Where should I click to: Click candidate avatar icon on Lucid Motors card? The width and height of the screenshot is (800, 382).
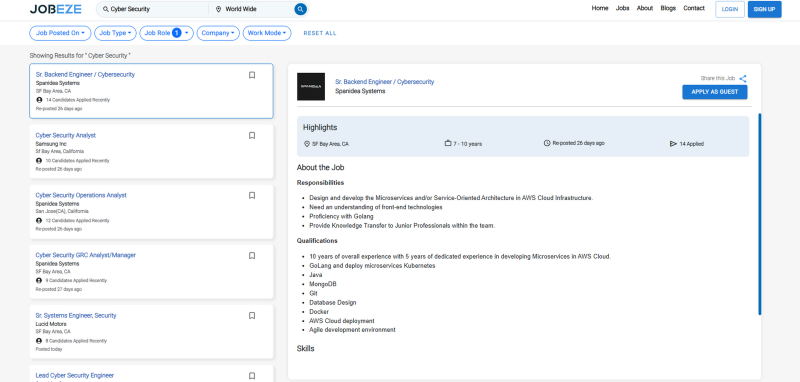pos(39,341)
